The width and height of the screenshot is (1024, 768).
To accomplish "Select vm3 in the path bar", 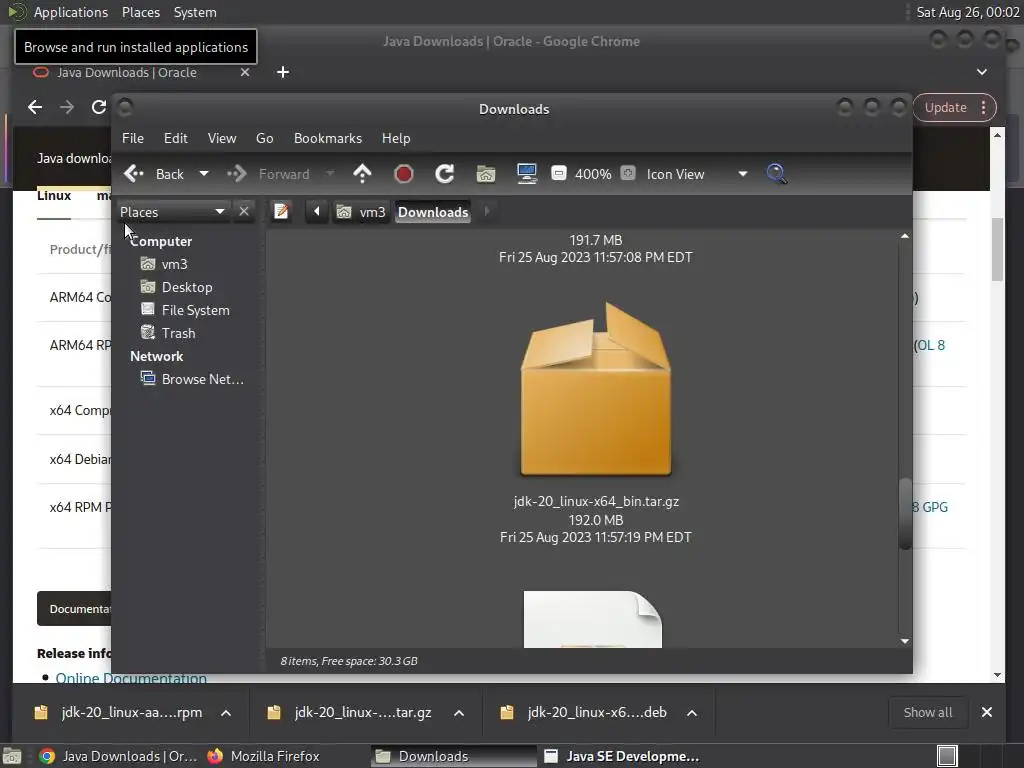I will point(361,212).
